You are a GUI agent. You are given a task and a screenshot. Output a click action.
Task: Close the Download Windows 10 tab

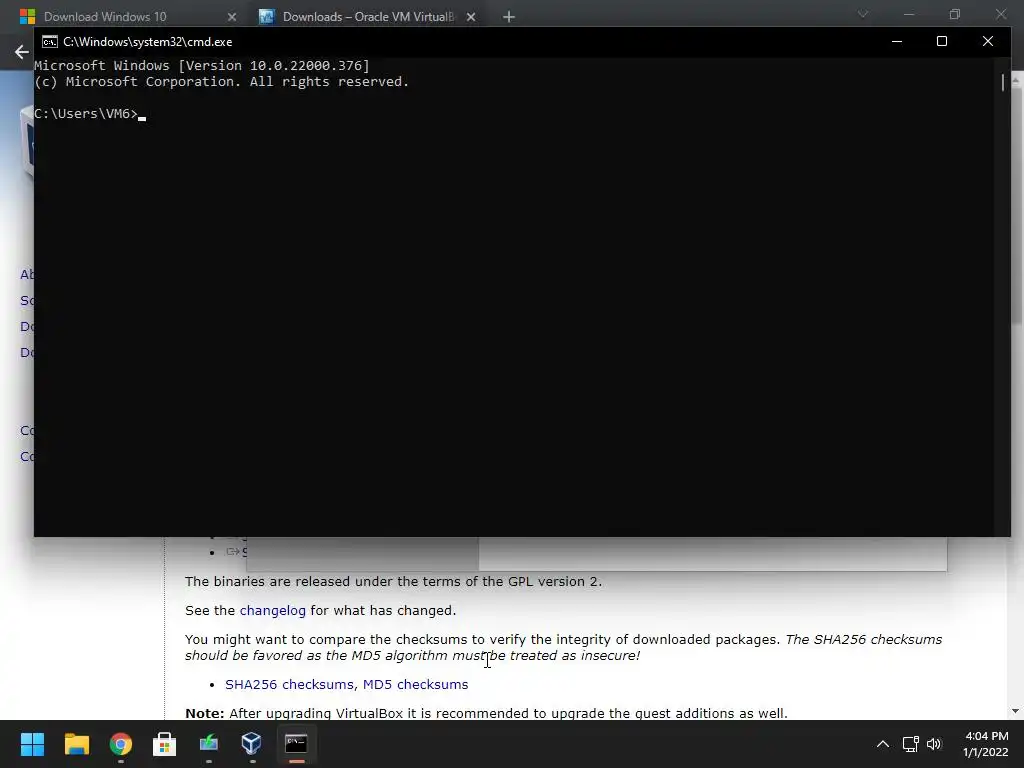(232, 17)
